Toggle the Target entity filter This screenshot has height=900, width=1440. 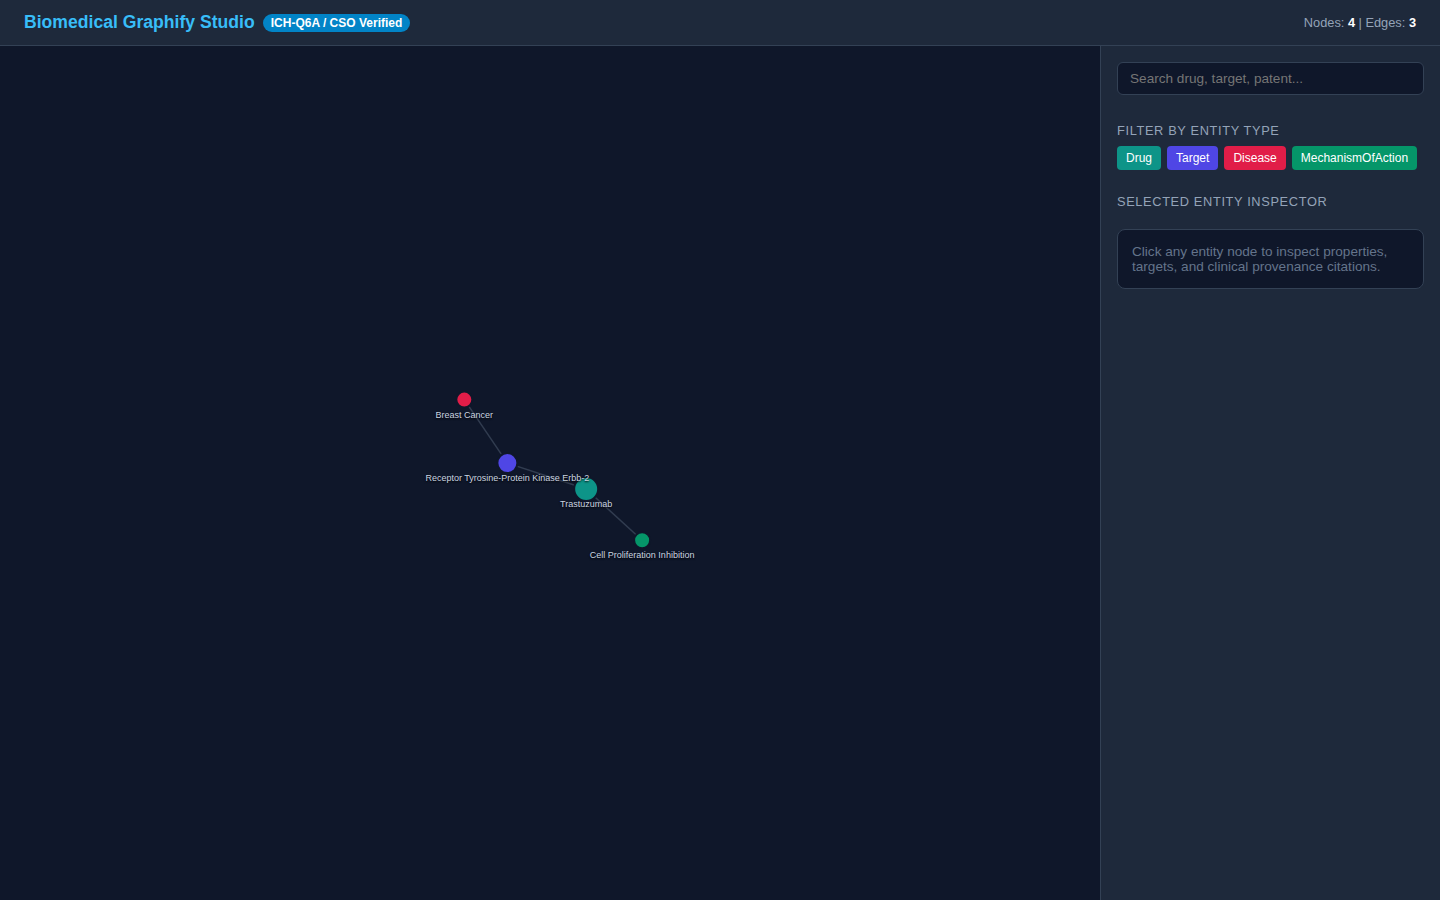tap(1192, 158)
